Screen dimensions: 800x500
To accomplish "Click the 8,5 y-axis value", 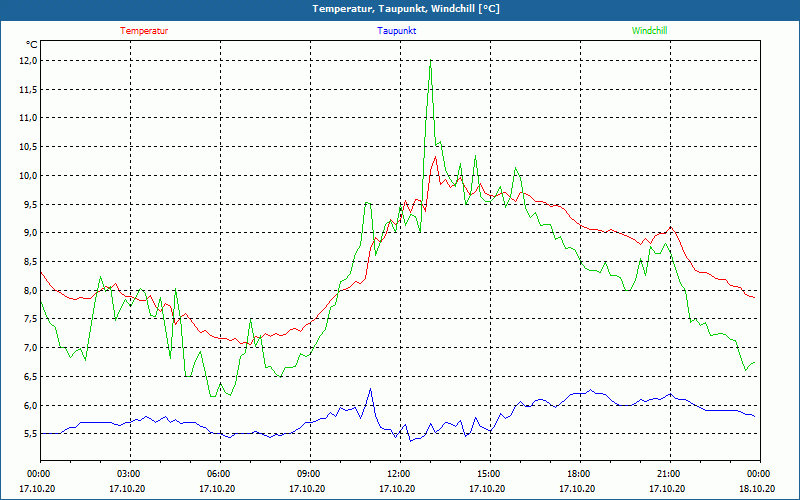I will (x=31, y=262).
